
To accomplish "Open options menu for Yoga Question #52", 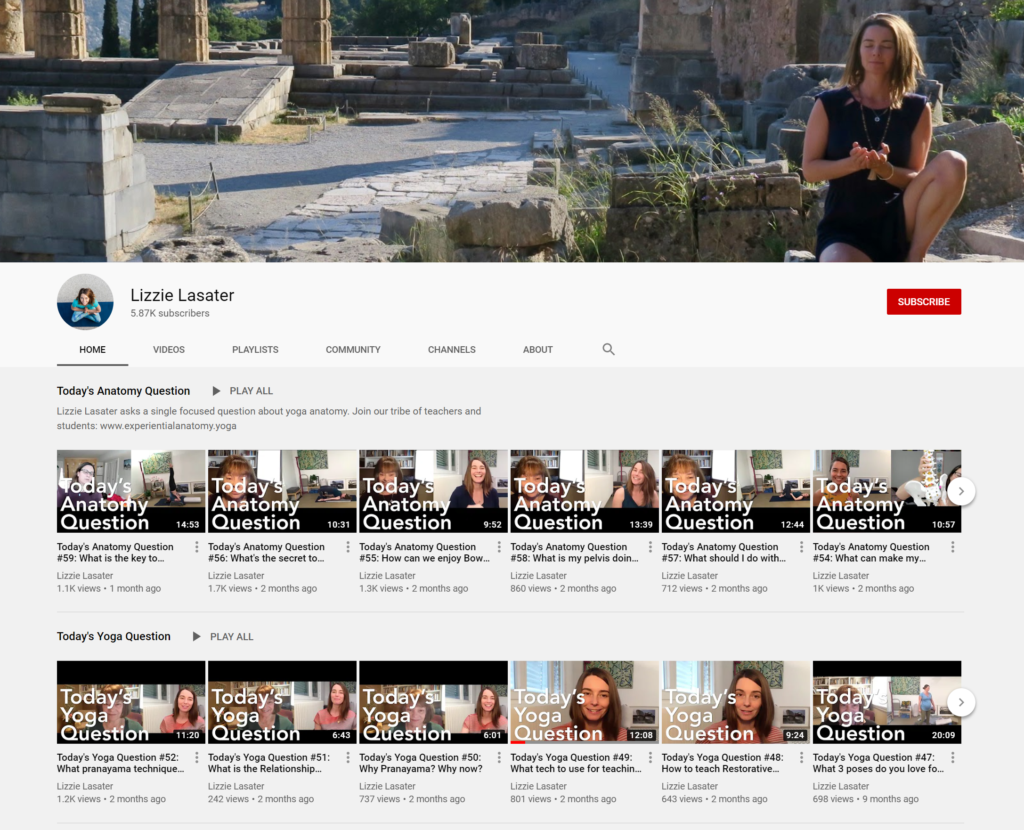I will pyautogui.click(x=197, y=758).
